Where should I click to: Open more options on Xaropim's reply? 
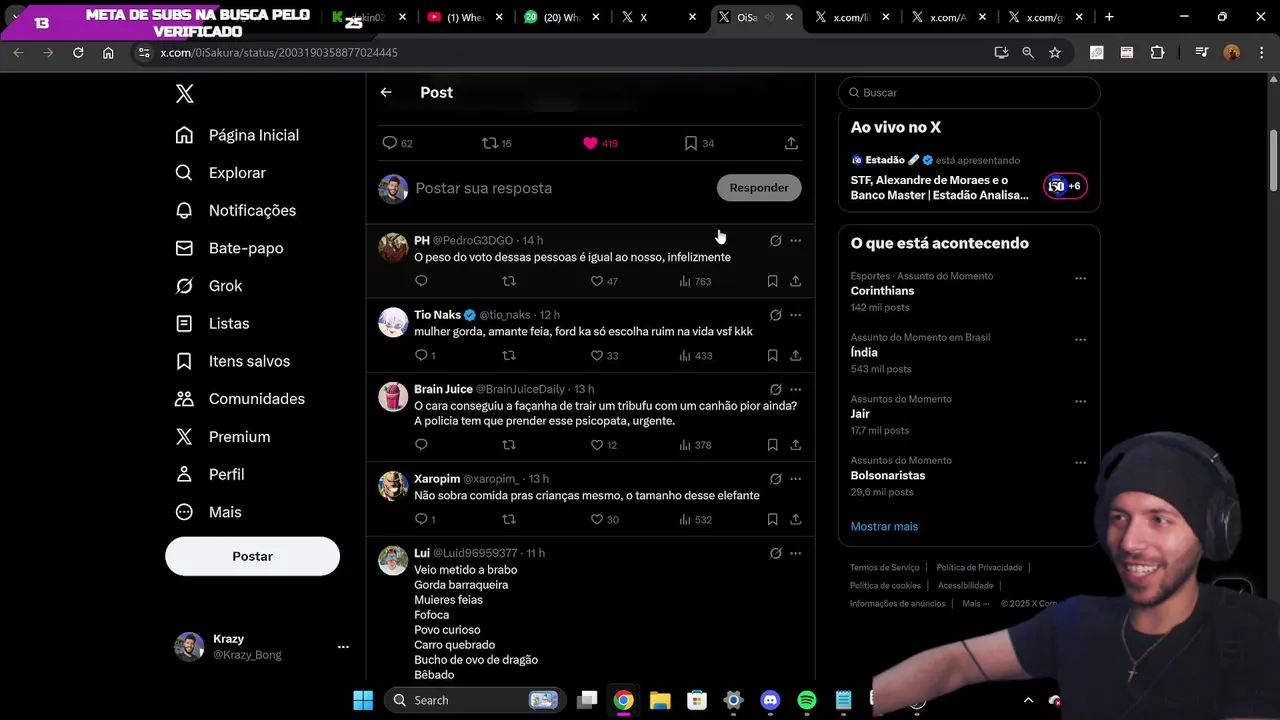795,479
